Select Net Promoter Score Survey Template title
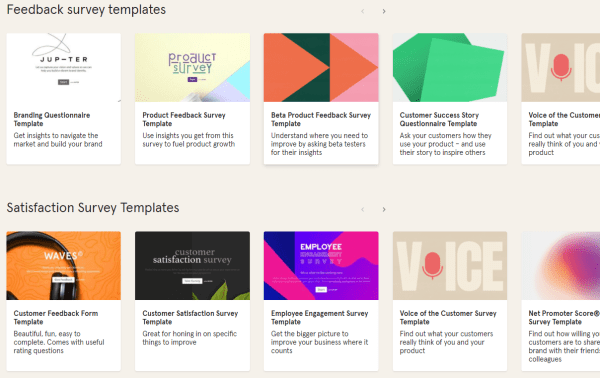Image resolution: width=600 pixels, height=378 pixels. pyautogui.click(x=564, y=318)
